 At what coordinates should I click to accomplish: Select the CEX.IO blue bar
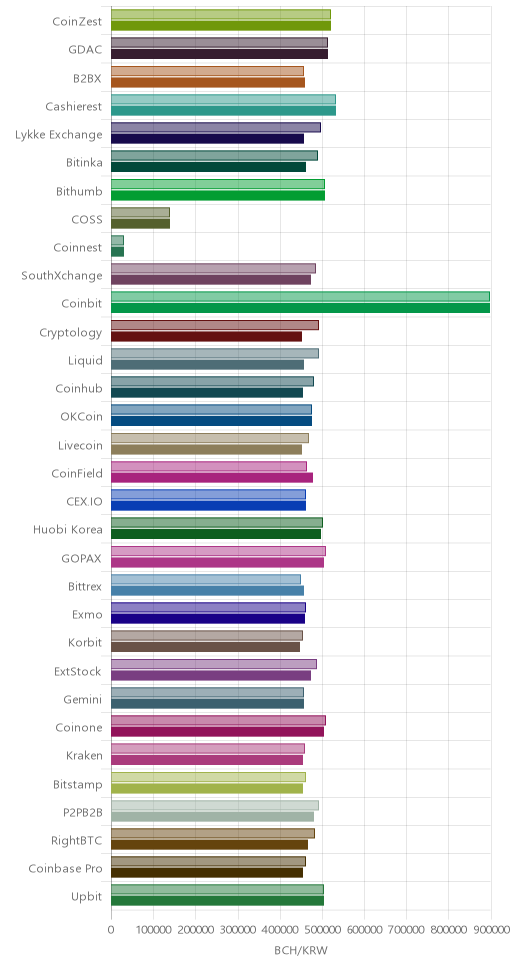pyautogui.click(x=208, y=506)
